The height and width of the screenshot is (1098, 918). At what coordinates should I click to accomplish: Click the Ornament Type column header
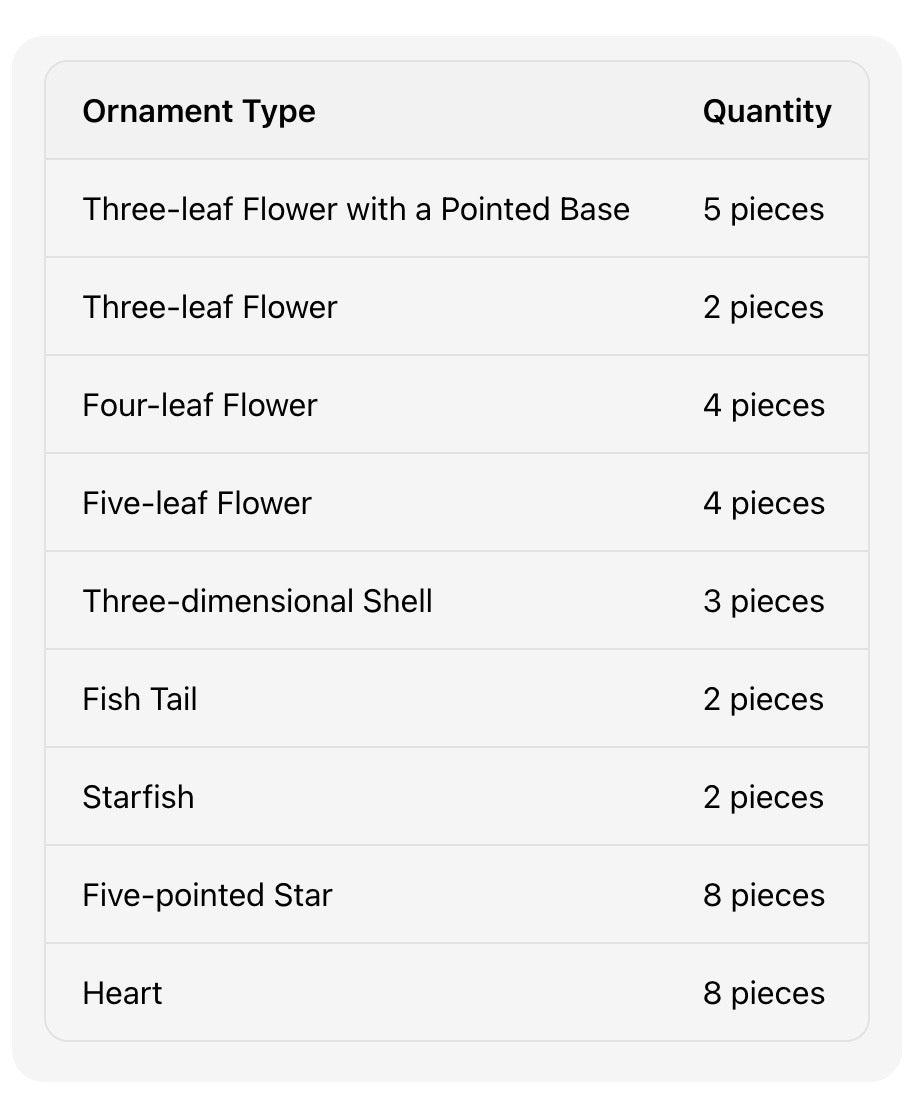[198, 111]
